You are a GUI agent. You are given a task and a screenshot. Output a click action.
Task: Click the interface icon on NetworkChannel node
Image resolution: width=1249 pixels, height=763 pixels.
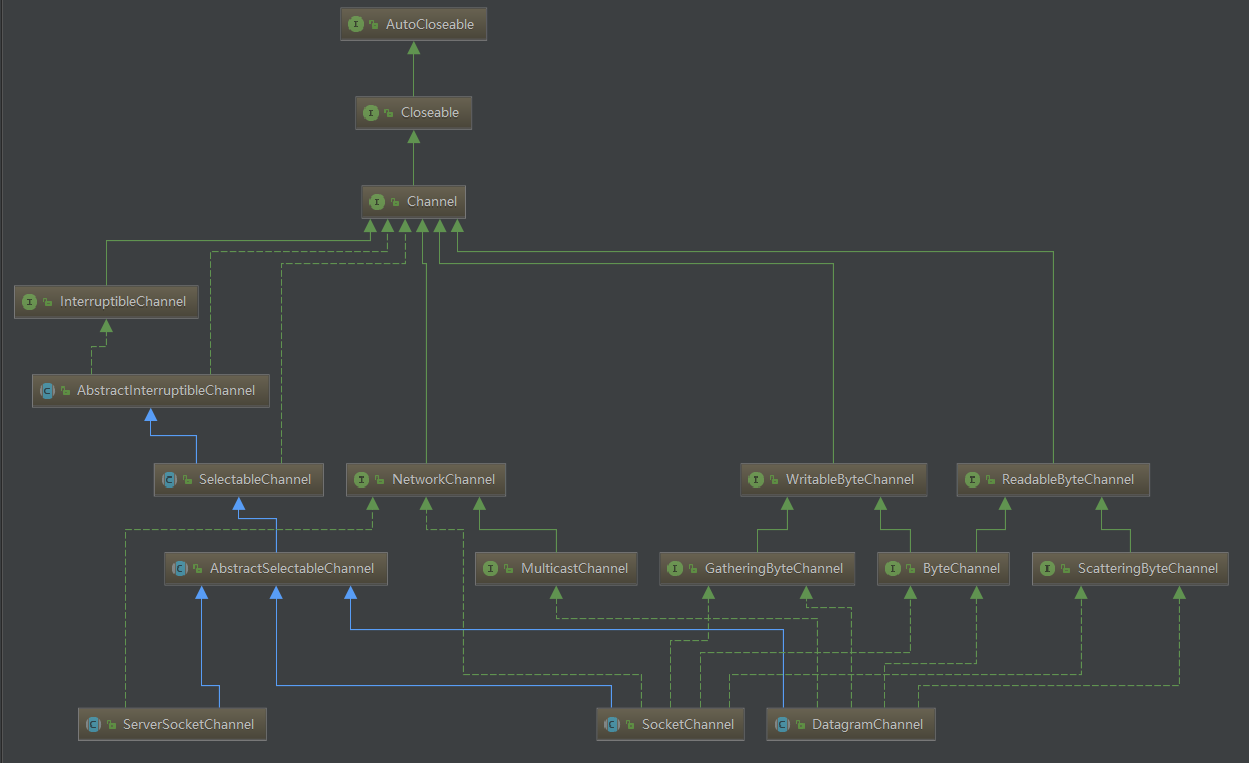pos(362,480)
